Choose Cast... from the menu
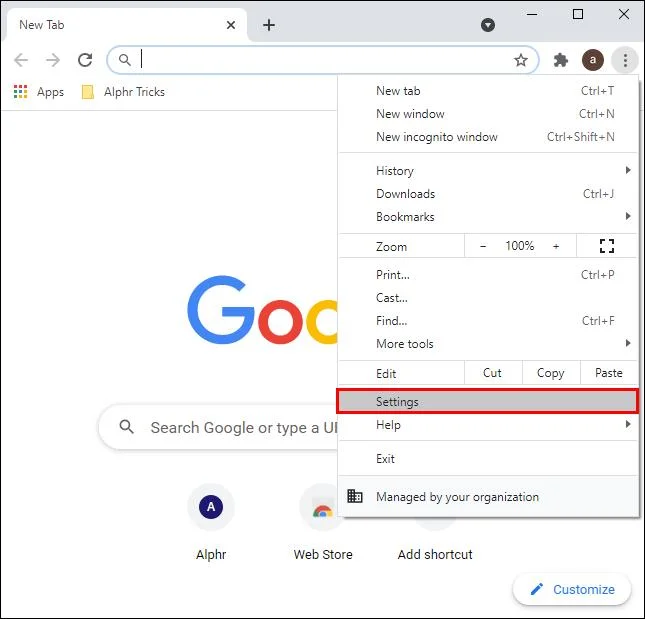The width and height of the screenshot is (645, 619). (x=488, y=297)
